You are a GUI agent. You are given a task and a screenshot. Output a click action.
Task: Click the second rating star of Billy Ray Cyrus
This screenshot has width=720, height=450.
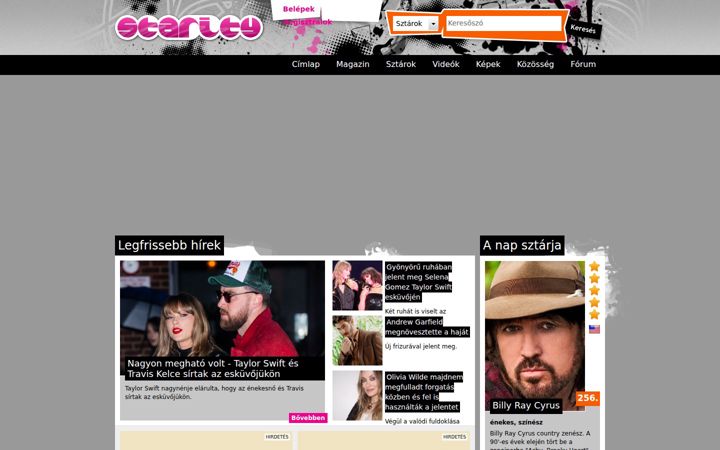tap(595, 278)
